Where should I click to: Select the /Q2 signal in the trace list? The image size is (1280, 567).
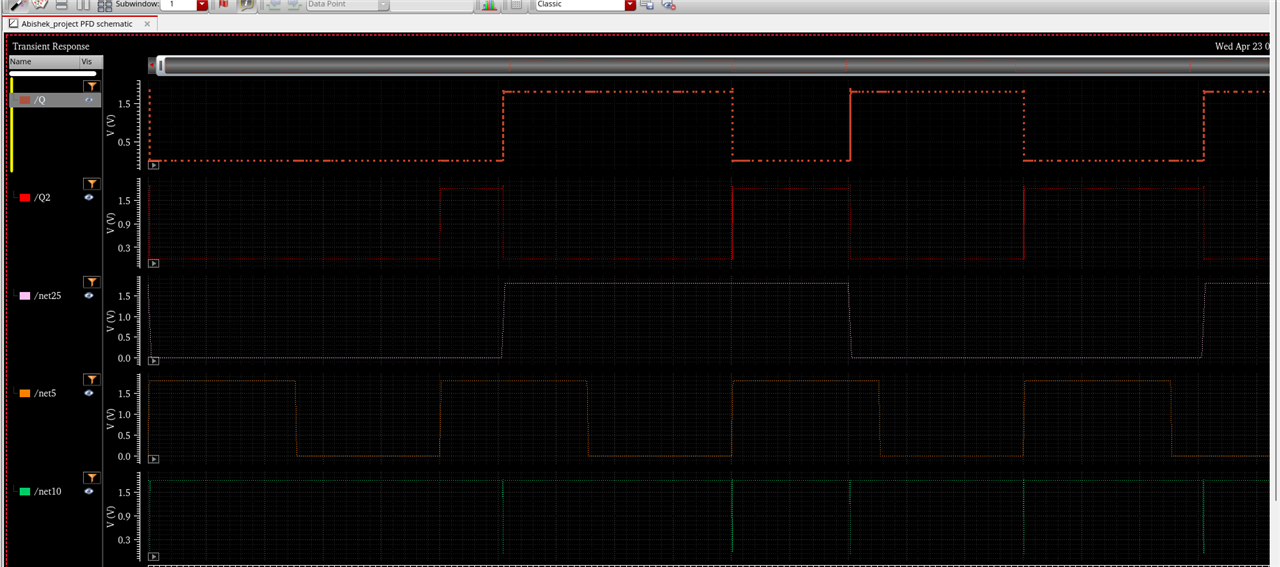[x=43, y=198]
